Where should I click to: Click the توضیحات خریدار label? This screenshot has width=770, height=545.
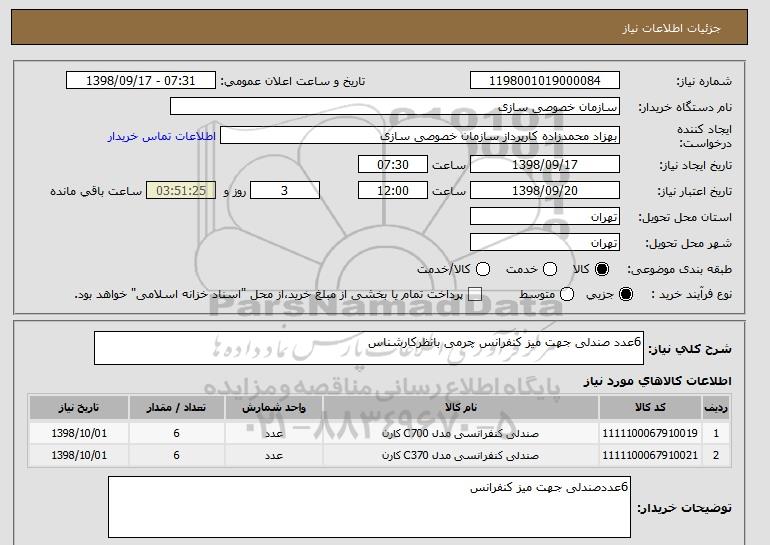click(685, 508)
